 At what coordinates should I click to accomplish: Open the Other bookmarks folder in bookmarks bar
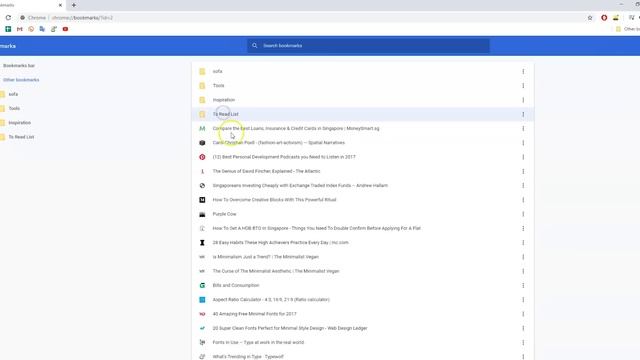pyautogui.click(x=628, y=29)
